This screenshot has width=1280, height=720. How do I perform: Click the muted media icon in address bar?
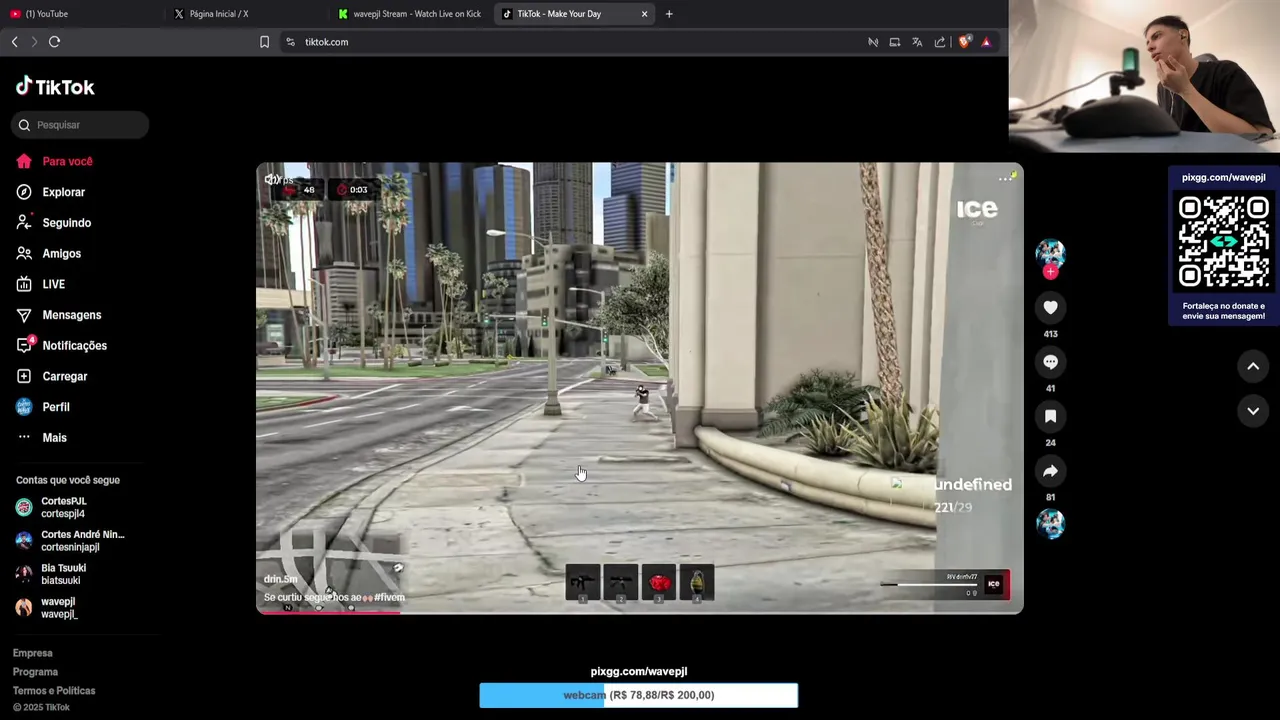point(873,42)
